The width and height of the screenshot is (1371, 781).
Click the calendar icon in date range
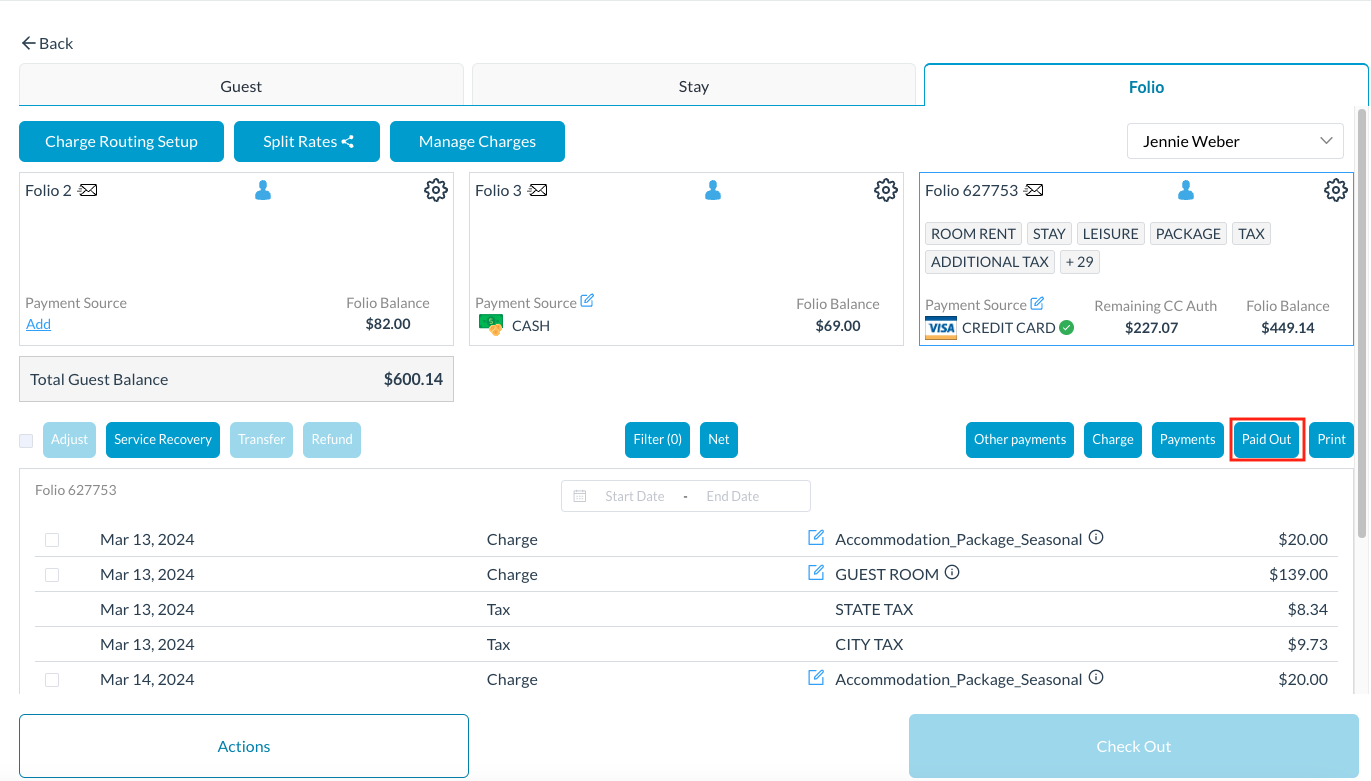pyautogui.click(x=580, y=496)
